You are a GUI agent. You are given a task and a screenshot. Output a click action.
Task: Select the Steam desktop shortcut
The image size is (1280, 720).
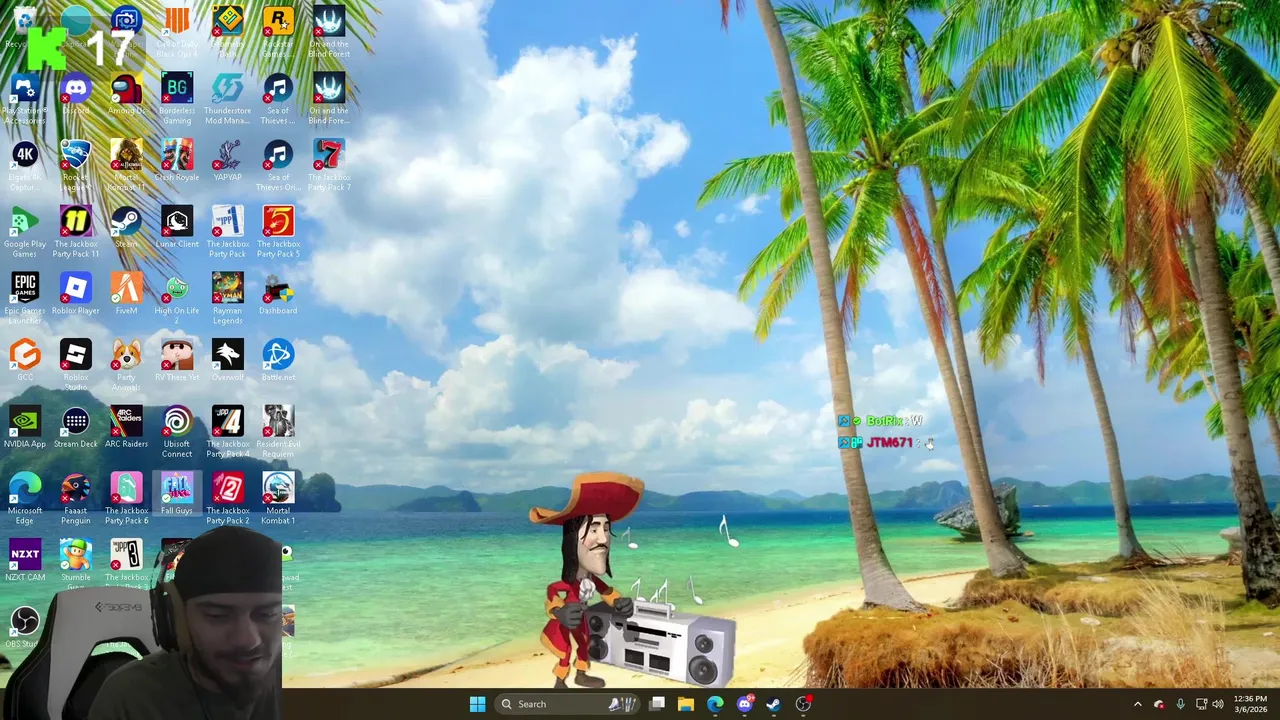pyautogui.click(x=126, y=228)
